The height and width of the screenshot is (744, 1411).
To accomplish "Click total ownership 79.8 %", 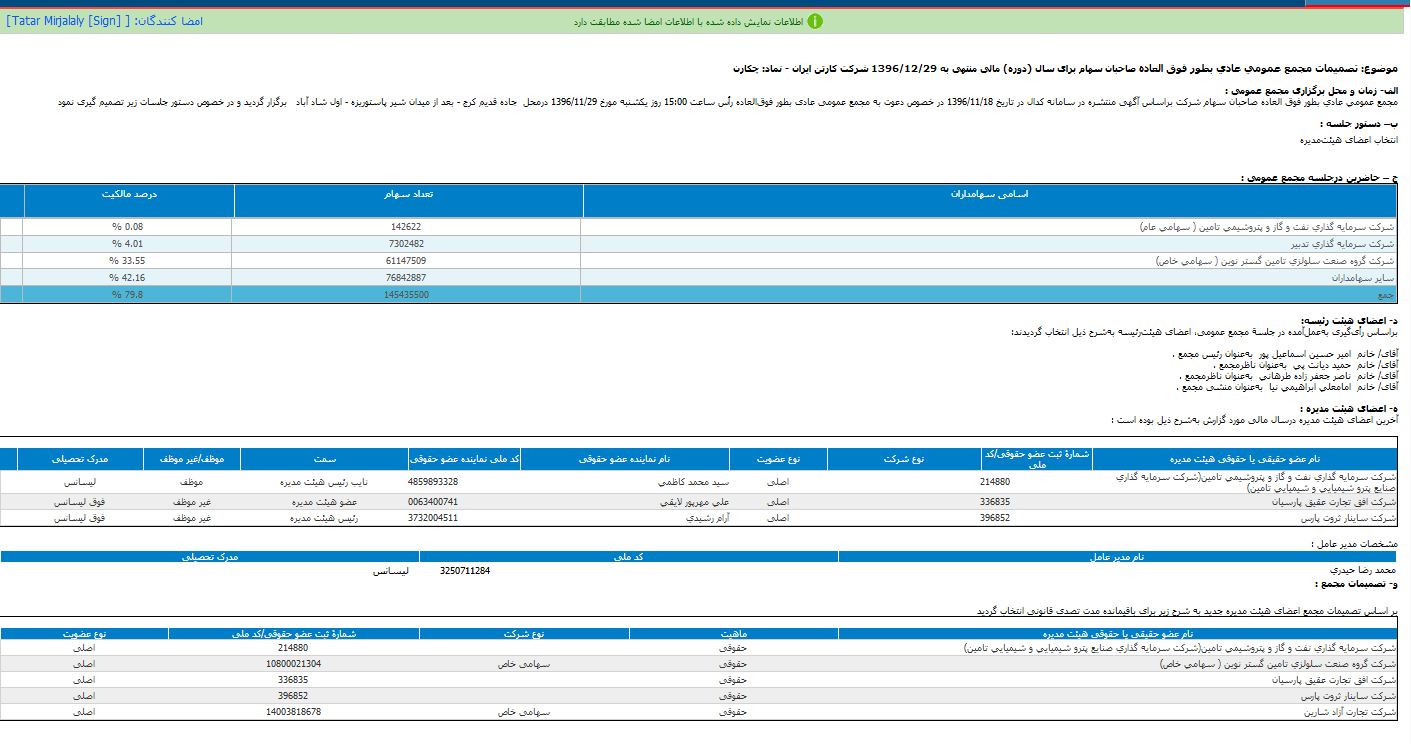I will tap(128, 295).
